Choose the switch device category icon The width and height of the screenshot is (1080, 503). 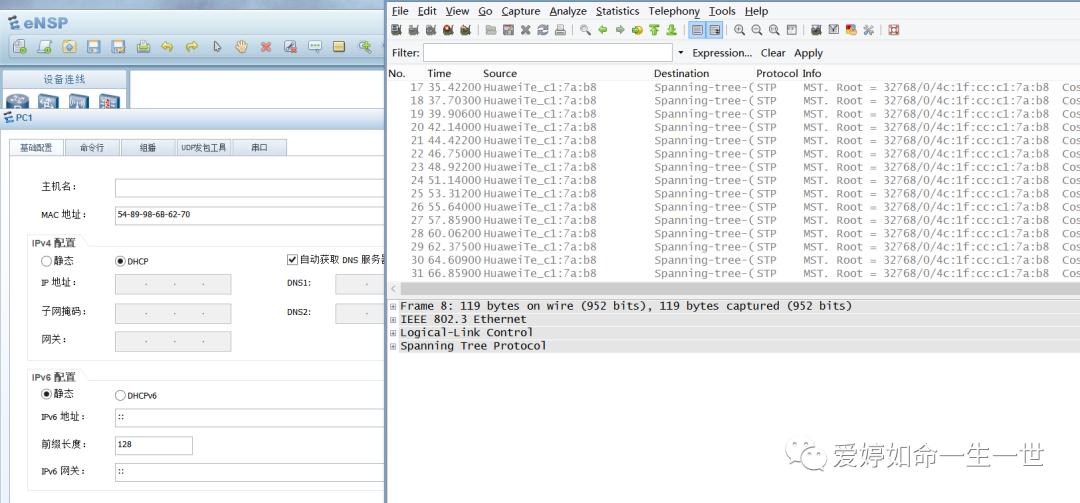[x=46, y=101]
